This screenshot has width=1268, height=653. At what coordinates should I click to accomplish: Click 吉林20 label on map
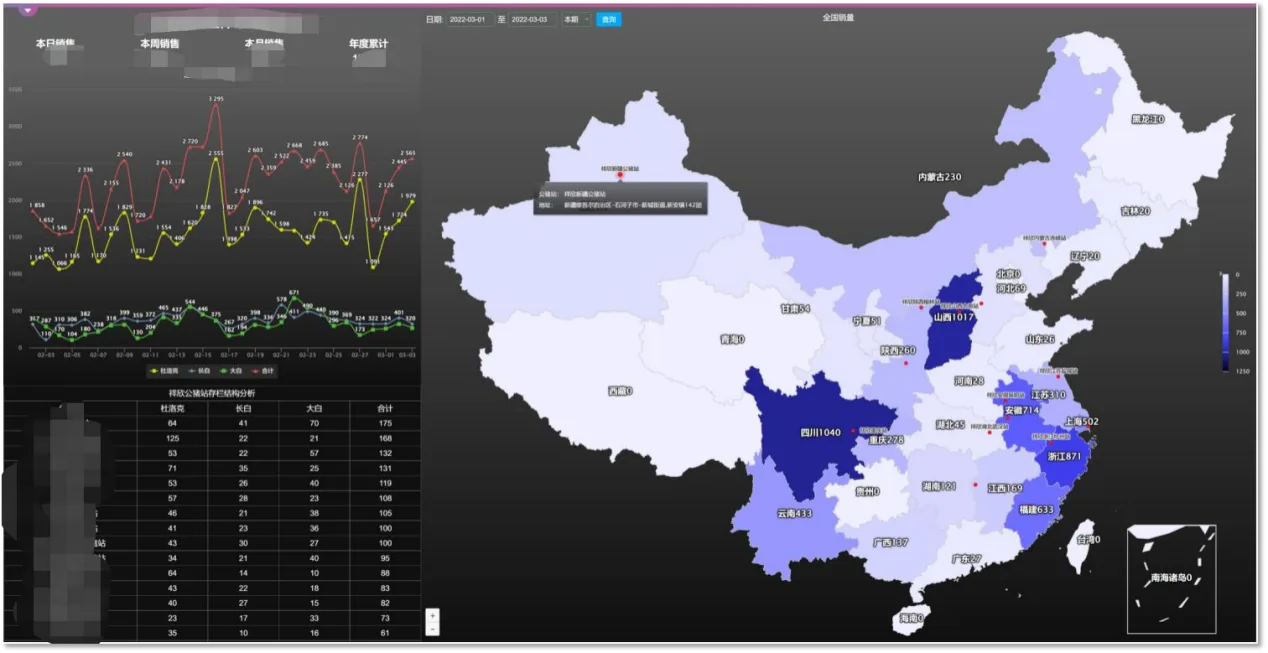tap(1136, 211)
